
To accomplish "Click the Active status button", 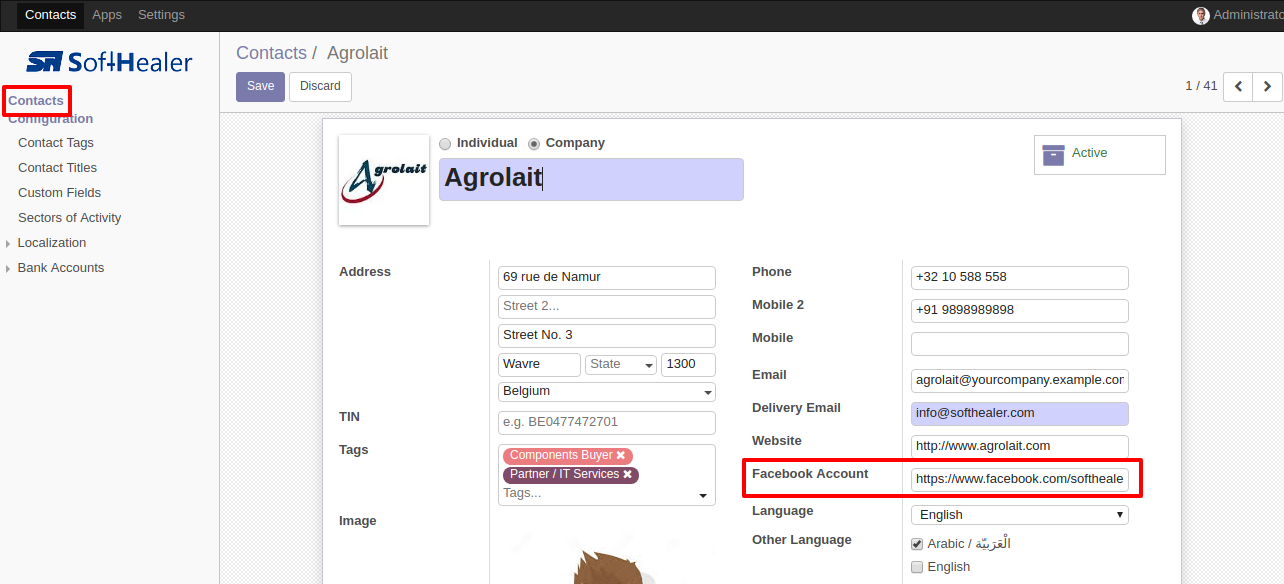I will [1100, 155].
